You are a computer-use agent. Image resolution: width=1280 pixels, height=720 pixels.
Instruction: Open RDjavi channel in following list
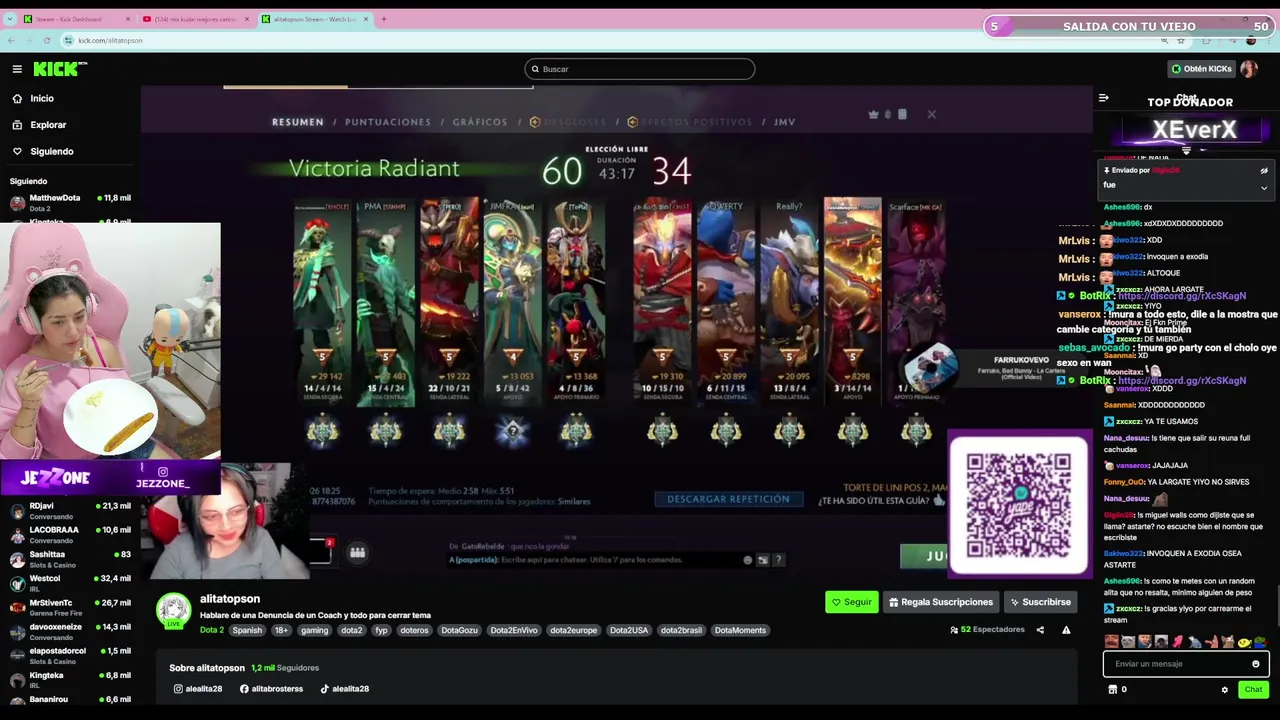coord(70,510)
